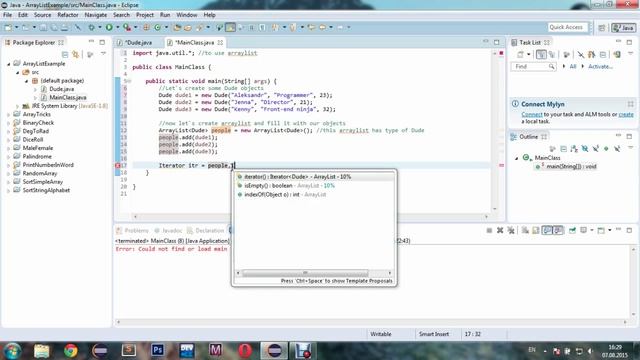The image size is (640, 360).
Task: Click Link with Editor in Package Explorer
Action: pyautogui.click(x=76, y=54)
